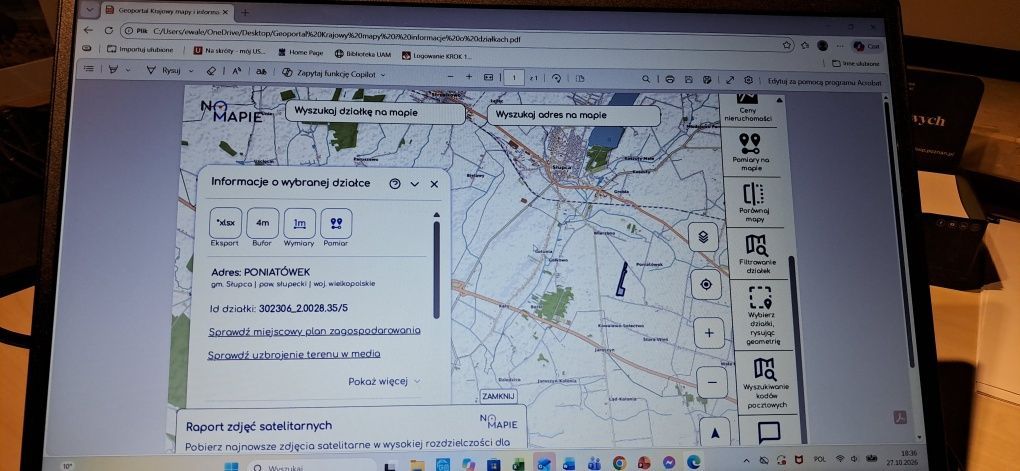Screen dimensions: 1020x471
Task: Open PDF table of contents icon
Action: pos(89,68)
